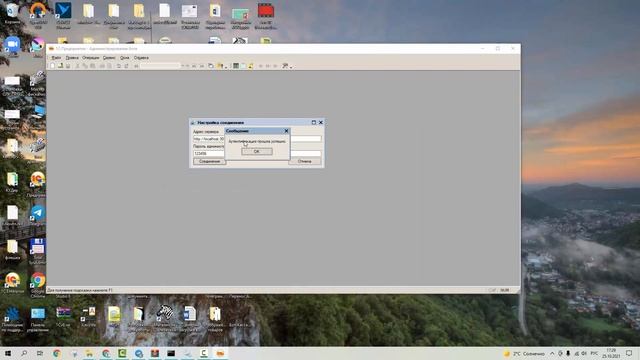Image resolution: width=640 pixels, height=360 pixels.
Task: Click the taskbar clock and date
Action: point(611,353)
